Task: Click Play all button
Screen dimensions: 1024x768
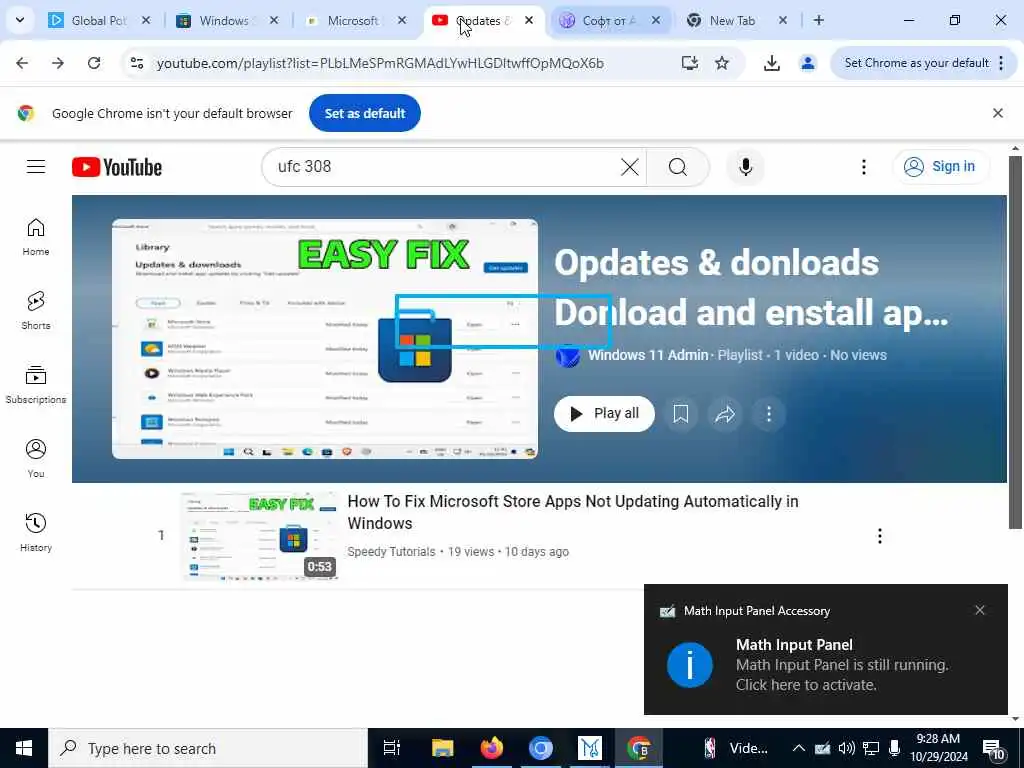Action: point(604,414)
